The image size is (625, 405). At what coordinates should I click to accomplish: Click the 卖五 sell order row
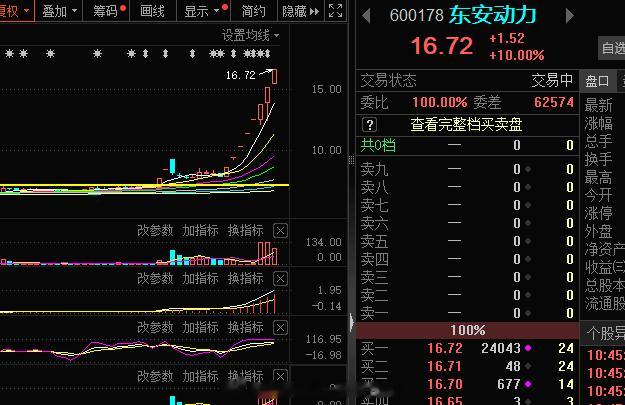[467, 241]
